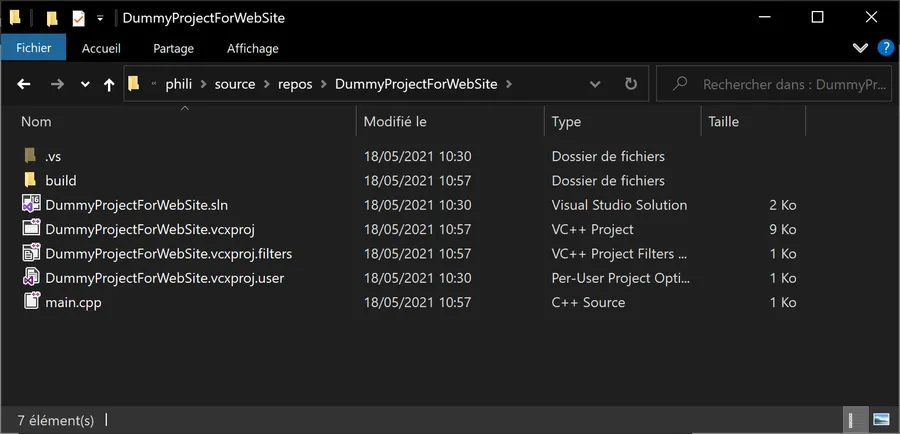Open the Affichage ribbon tab

[x=253, y=49]
